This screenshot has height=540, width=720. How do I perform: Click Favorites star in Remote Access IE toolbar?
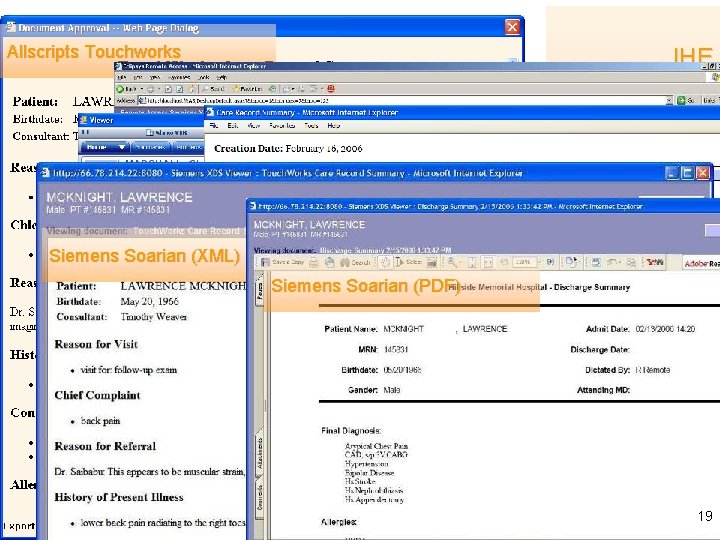coord(248,89)
